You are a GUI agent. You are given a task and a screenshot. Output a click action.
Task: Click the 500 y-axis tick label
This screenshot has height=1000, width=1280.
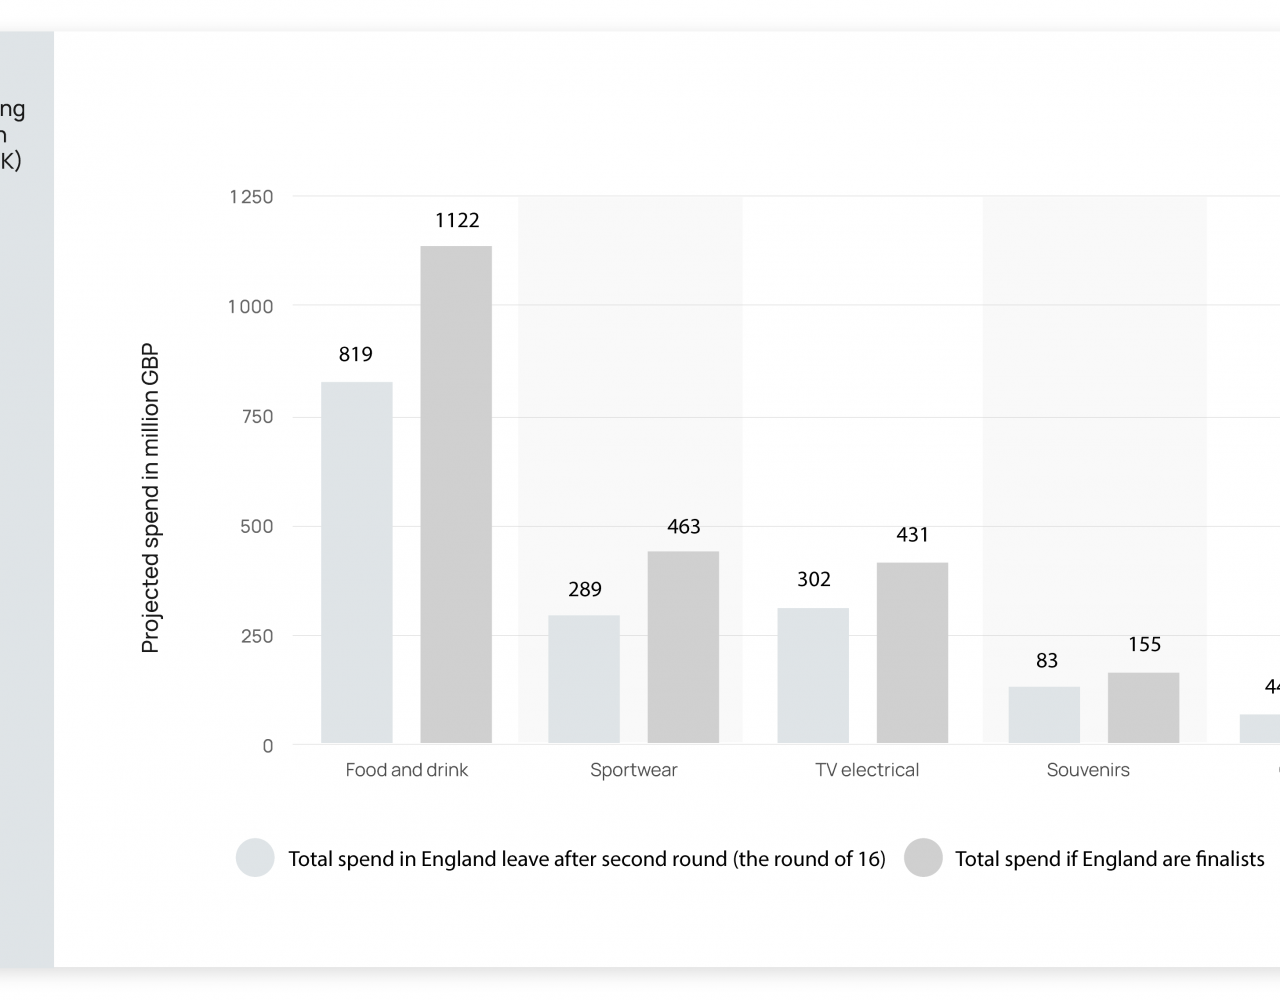pyautogui.click(x=256, y=526)
